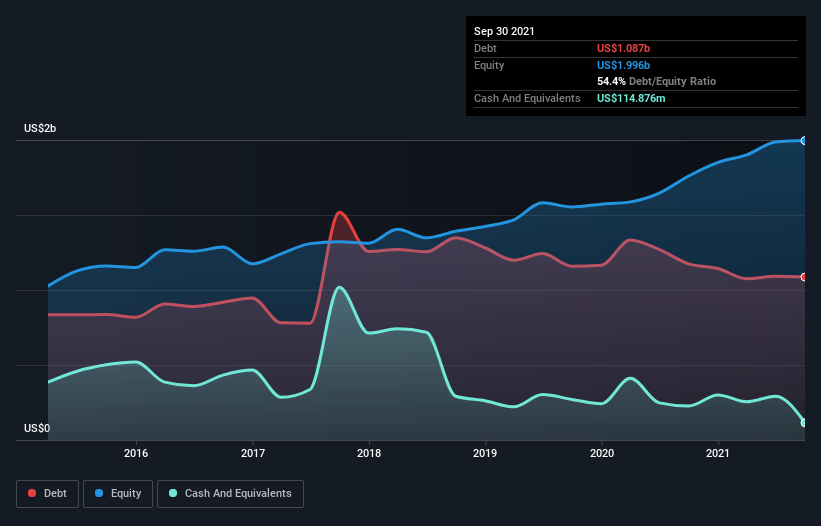Click the US$1.996b equity value
This screenshot has width=821, height=526.
[623, 65]
